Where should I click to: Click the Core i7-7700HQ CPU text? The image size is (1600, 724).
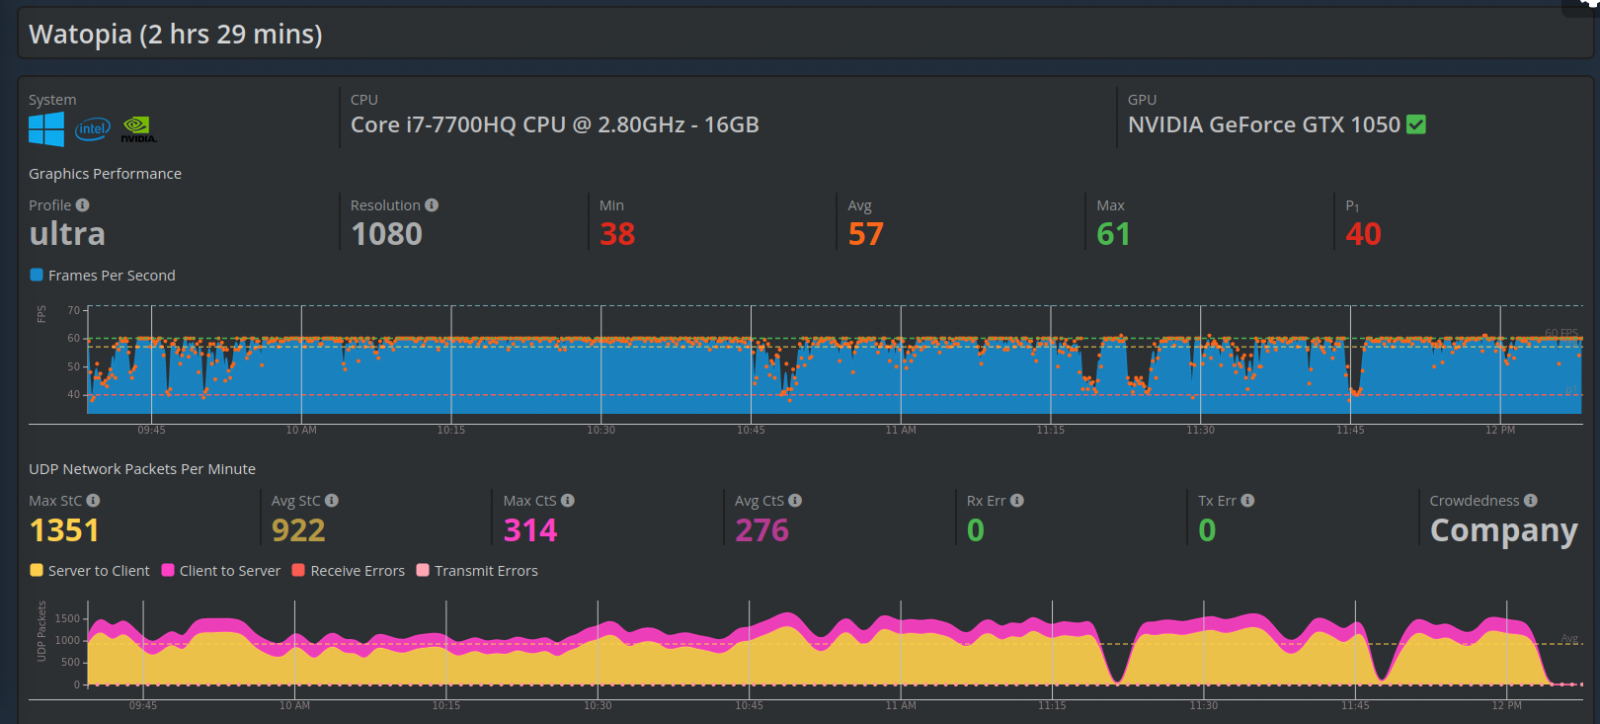pyautogui.click(x=555, y=125)
